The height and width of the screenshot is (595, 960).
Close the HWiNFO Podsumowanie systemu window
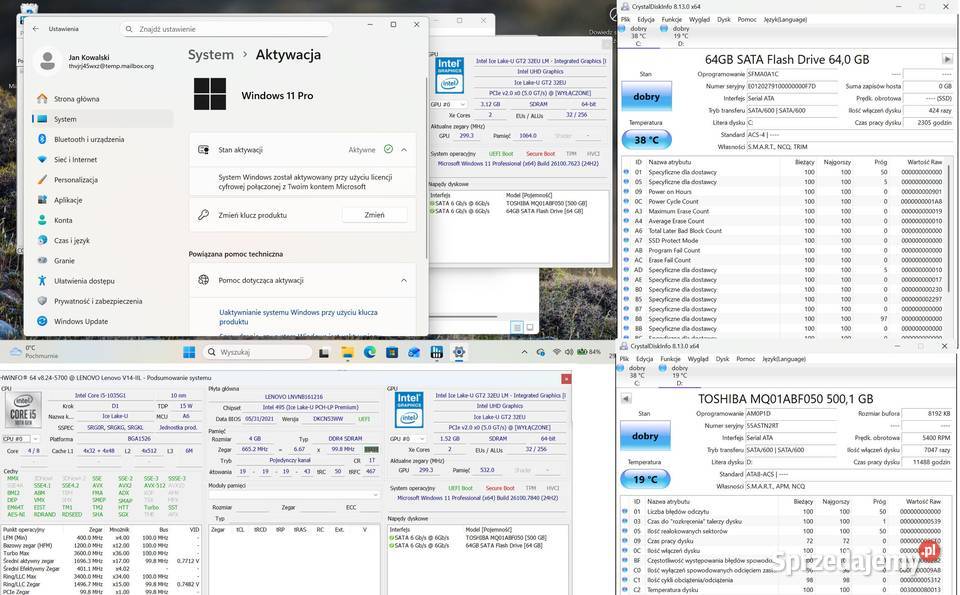pos(566,378)
